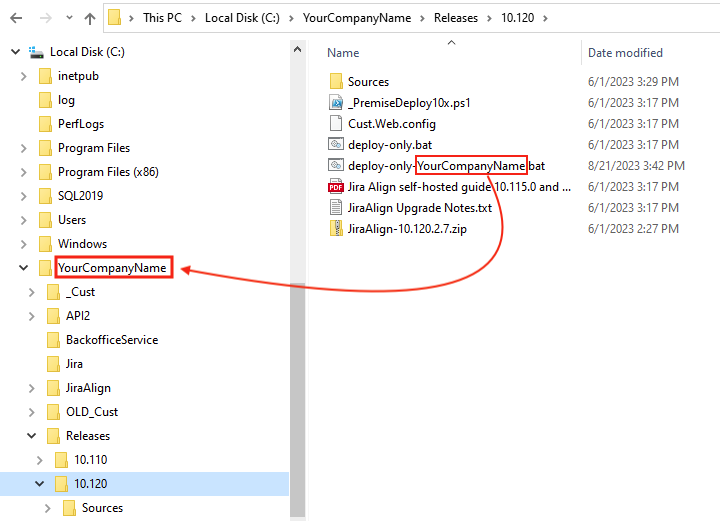Select the inetpub folder icon in tree
720x521 pixels.
[x=45, y=76]
